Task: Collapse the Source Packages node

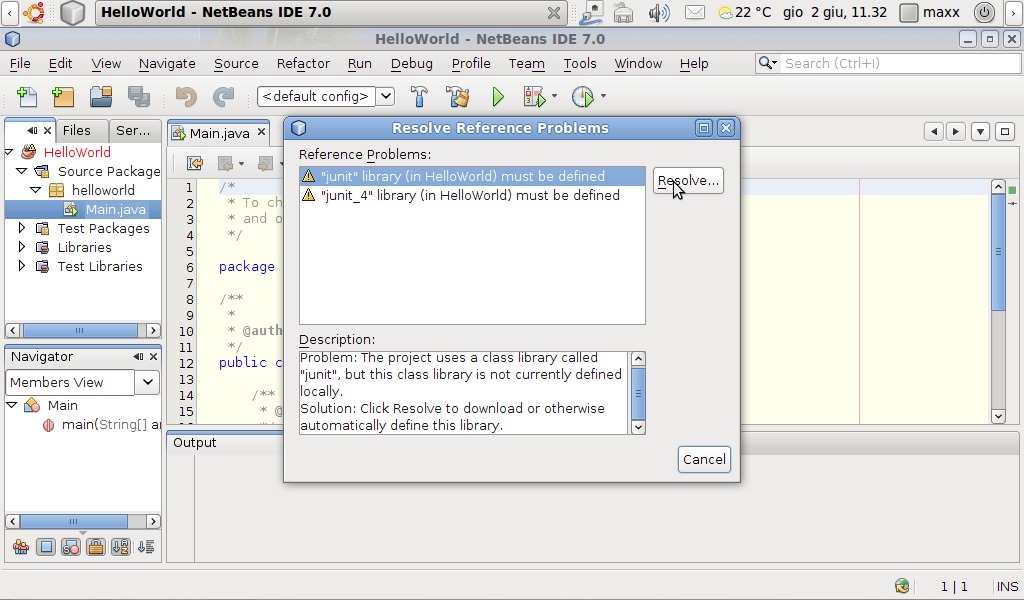Action: (x=22, y=171)
